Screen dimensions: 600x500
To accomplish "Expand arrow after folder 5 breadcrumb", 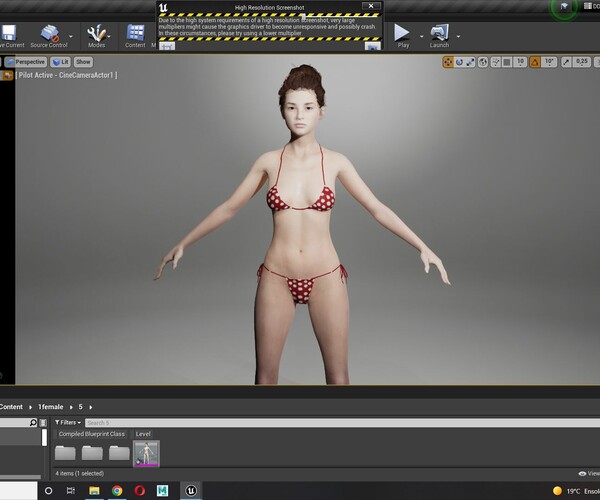I will [91, 407].
